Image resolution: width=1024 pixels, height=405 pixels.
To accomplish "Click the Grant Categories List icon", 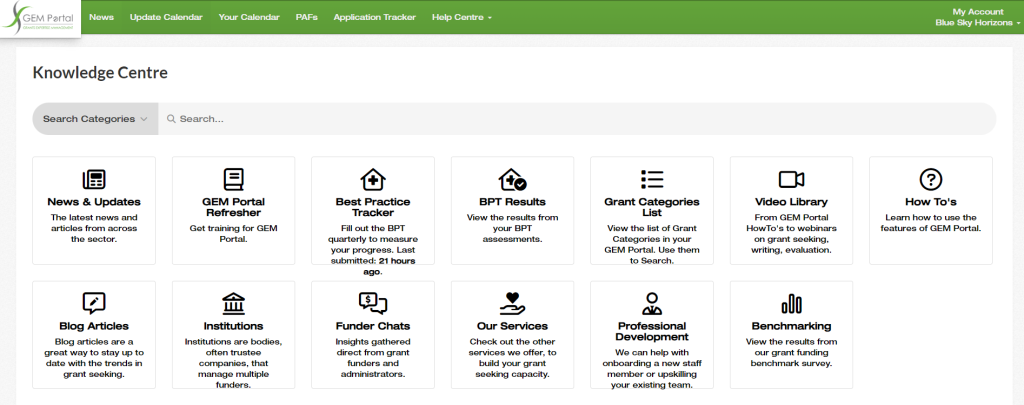I will click(x=652, y=179).
